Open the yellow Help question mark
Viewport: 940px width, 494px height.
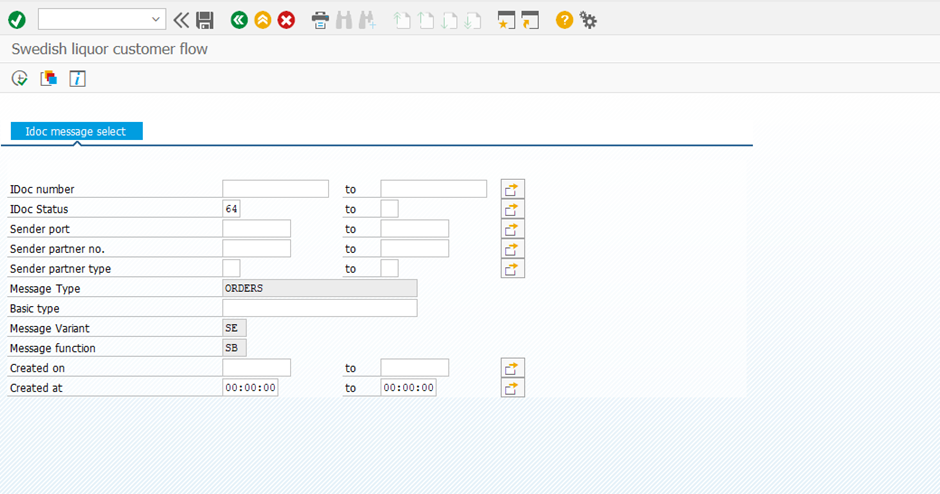564,19
